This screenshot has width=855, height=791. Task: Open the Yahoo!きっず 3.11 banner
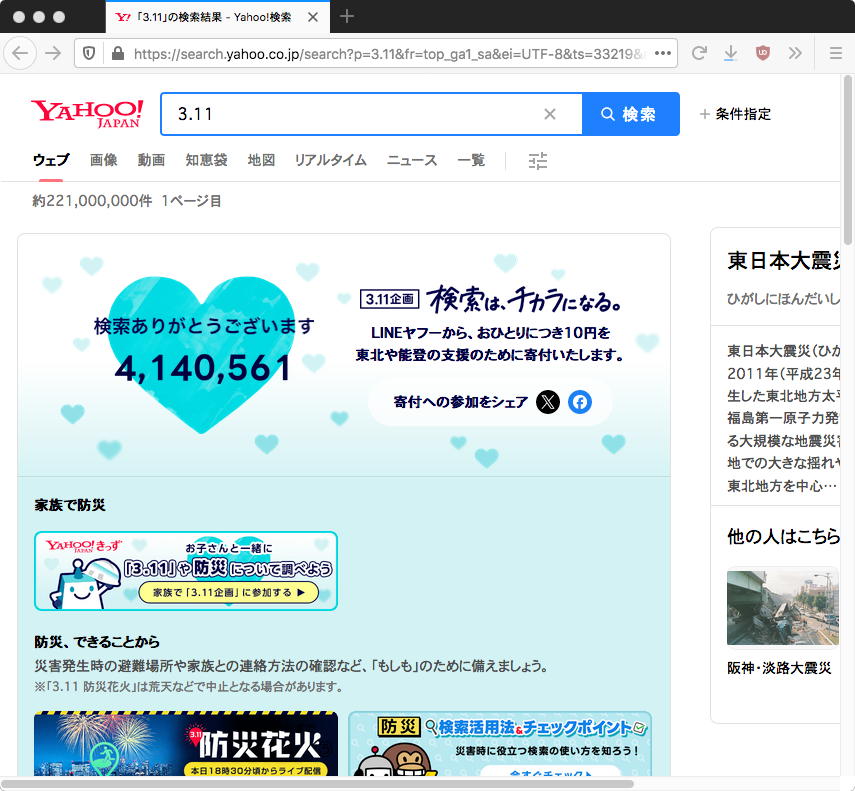[x=186, y=571]
